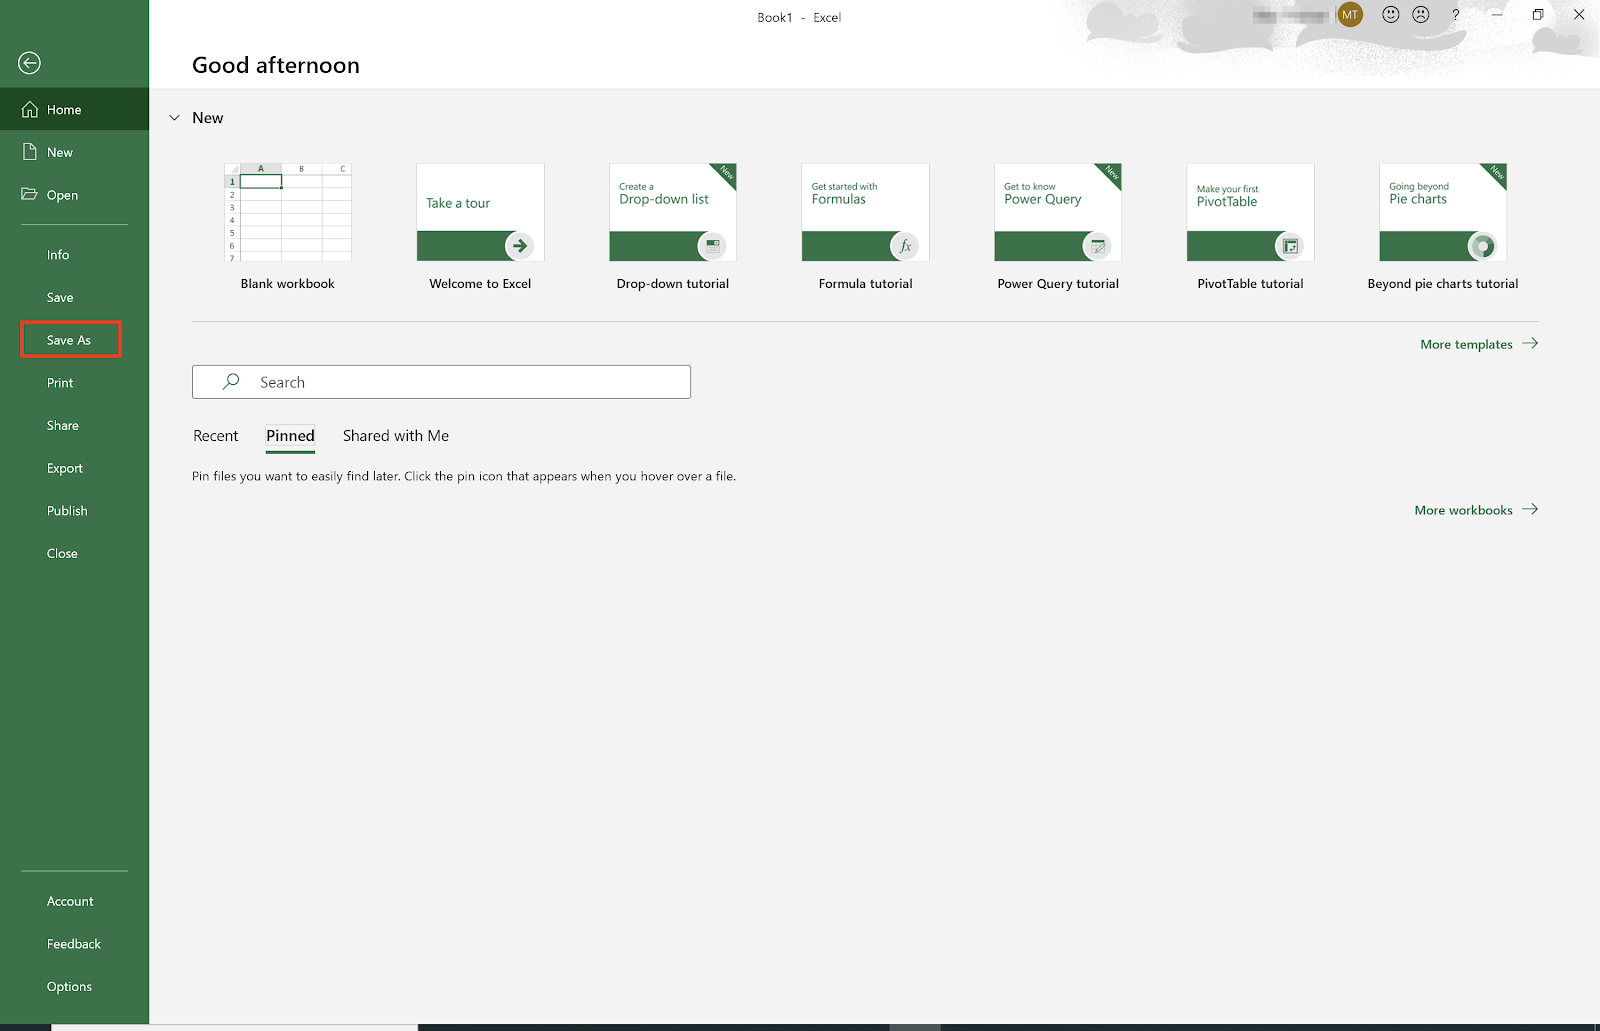Open the Drop-down tutorial template

click(673, 212)
